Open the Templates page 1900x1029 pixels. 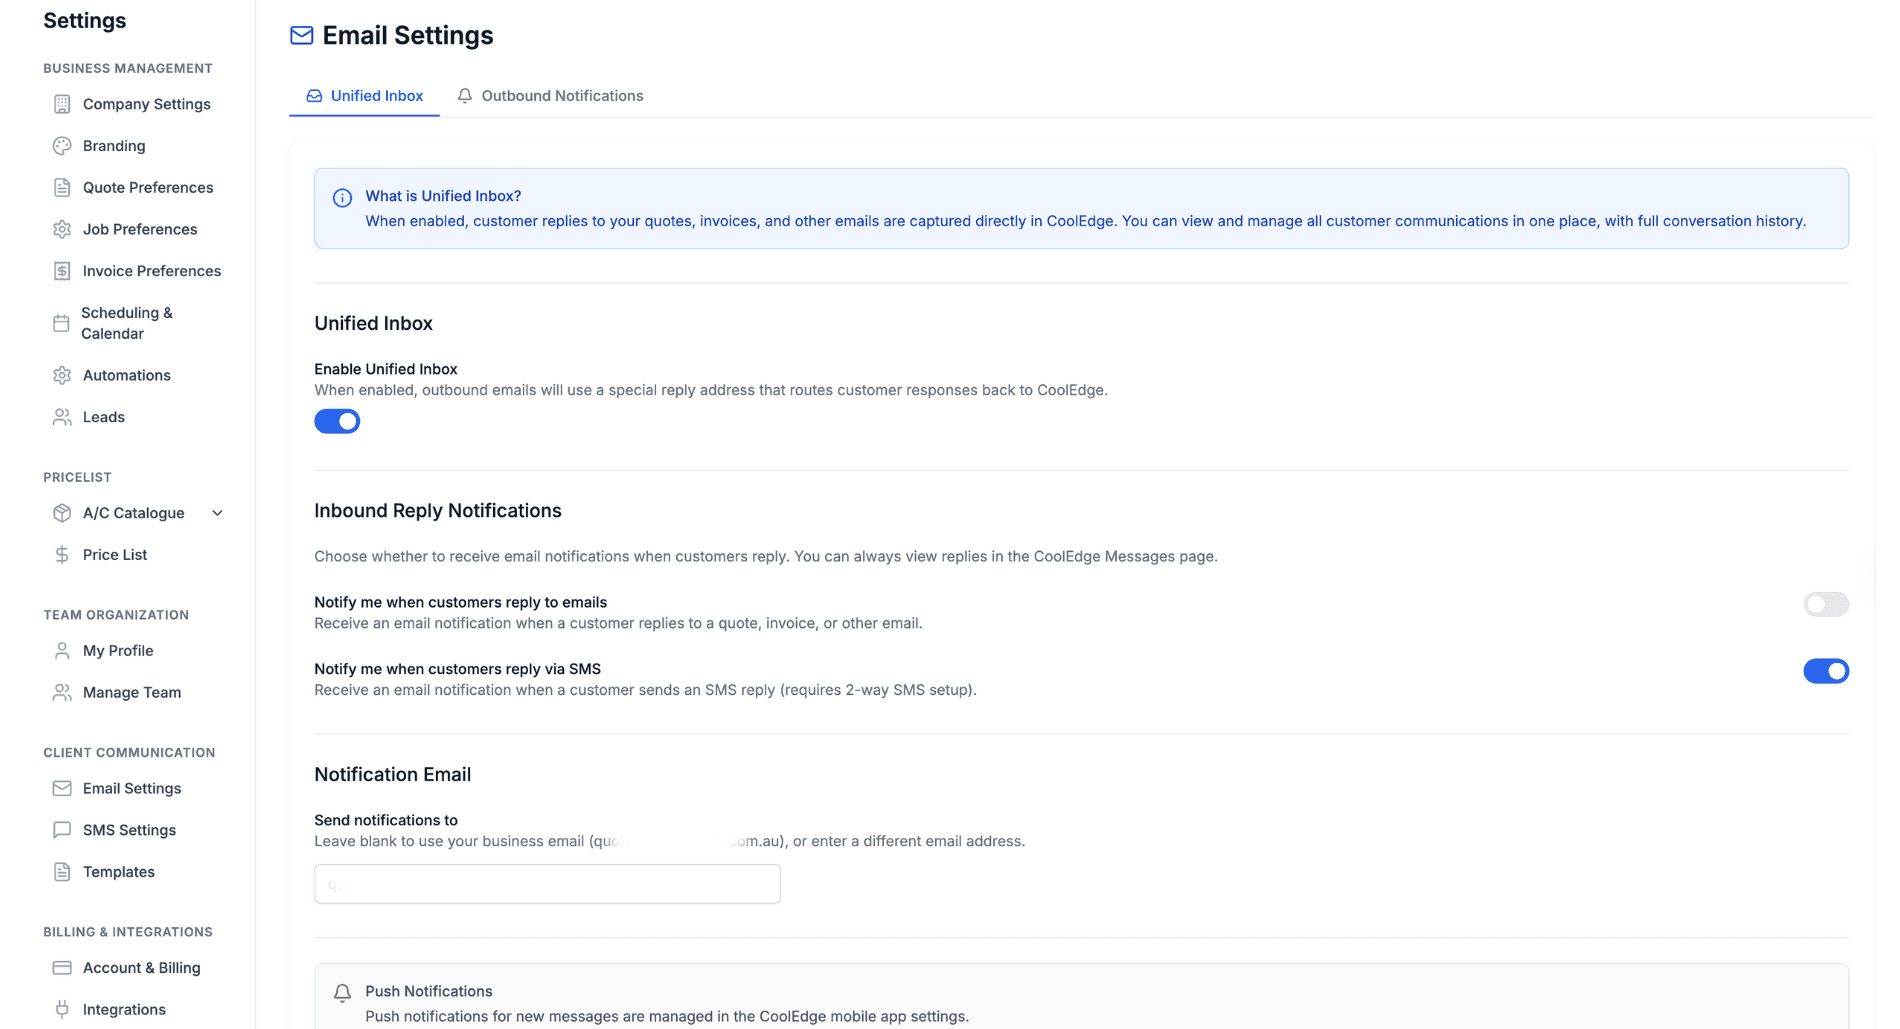[x=118, y=871]
